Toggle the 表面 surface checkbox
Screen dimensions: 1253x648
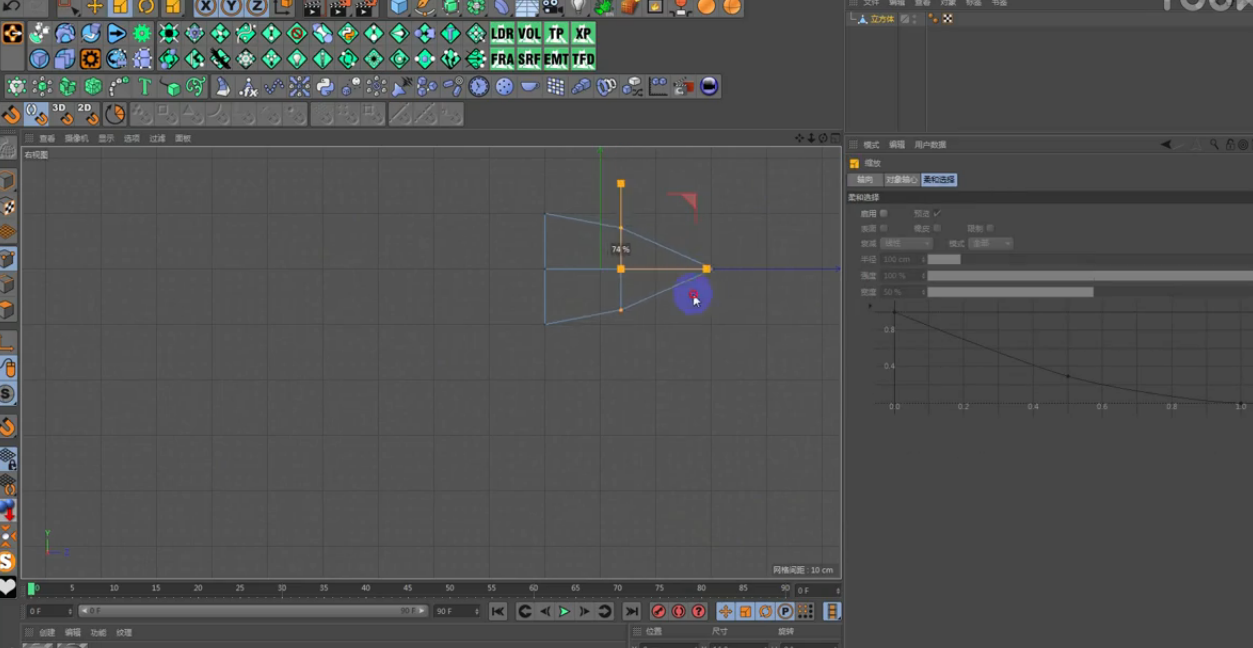click(883, 228)
